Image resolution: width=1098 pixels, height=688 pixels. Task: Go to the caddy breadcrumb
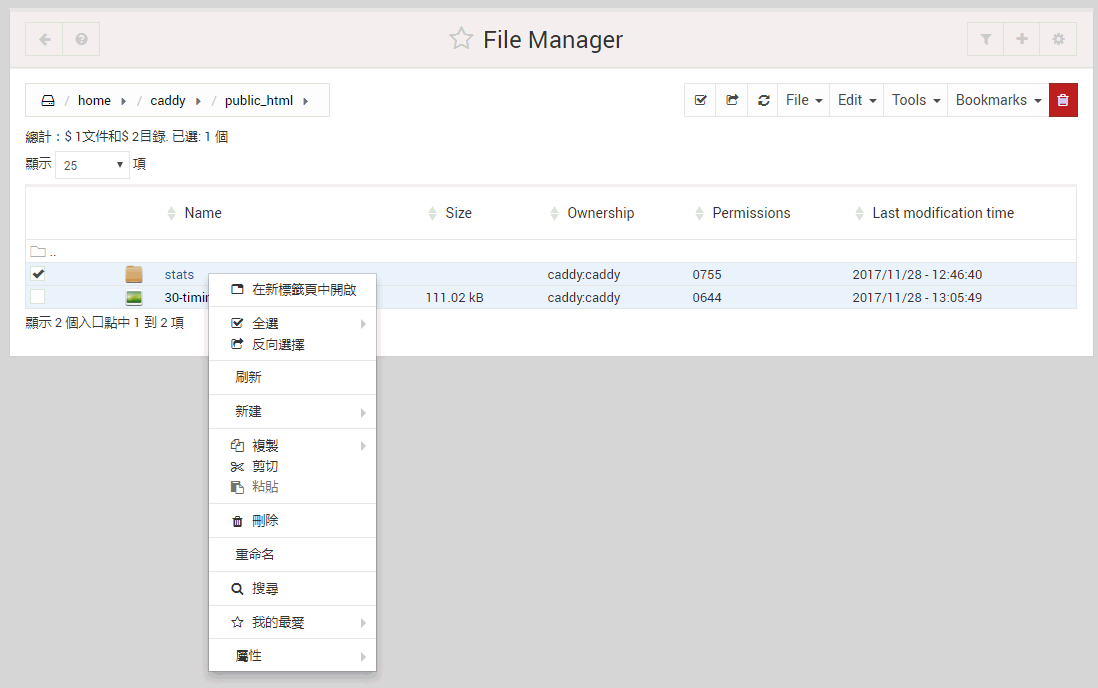coord(167,101)
